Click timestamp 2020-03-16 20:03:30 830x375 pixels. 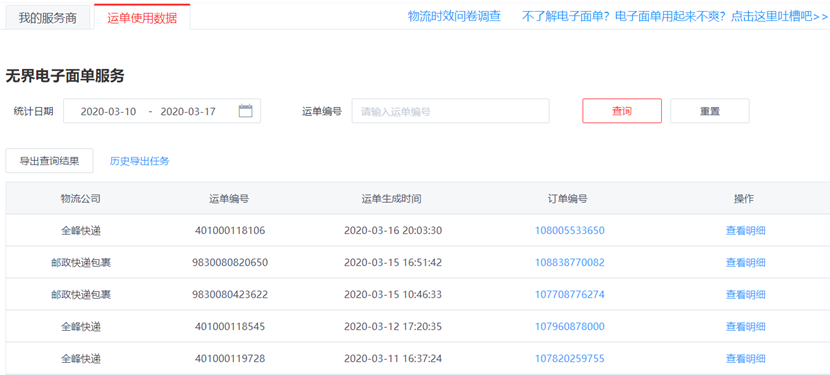393,230
